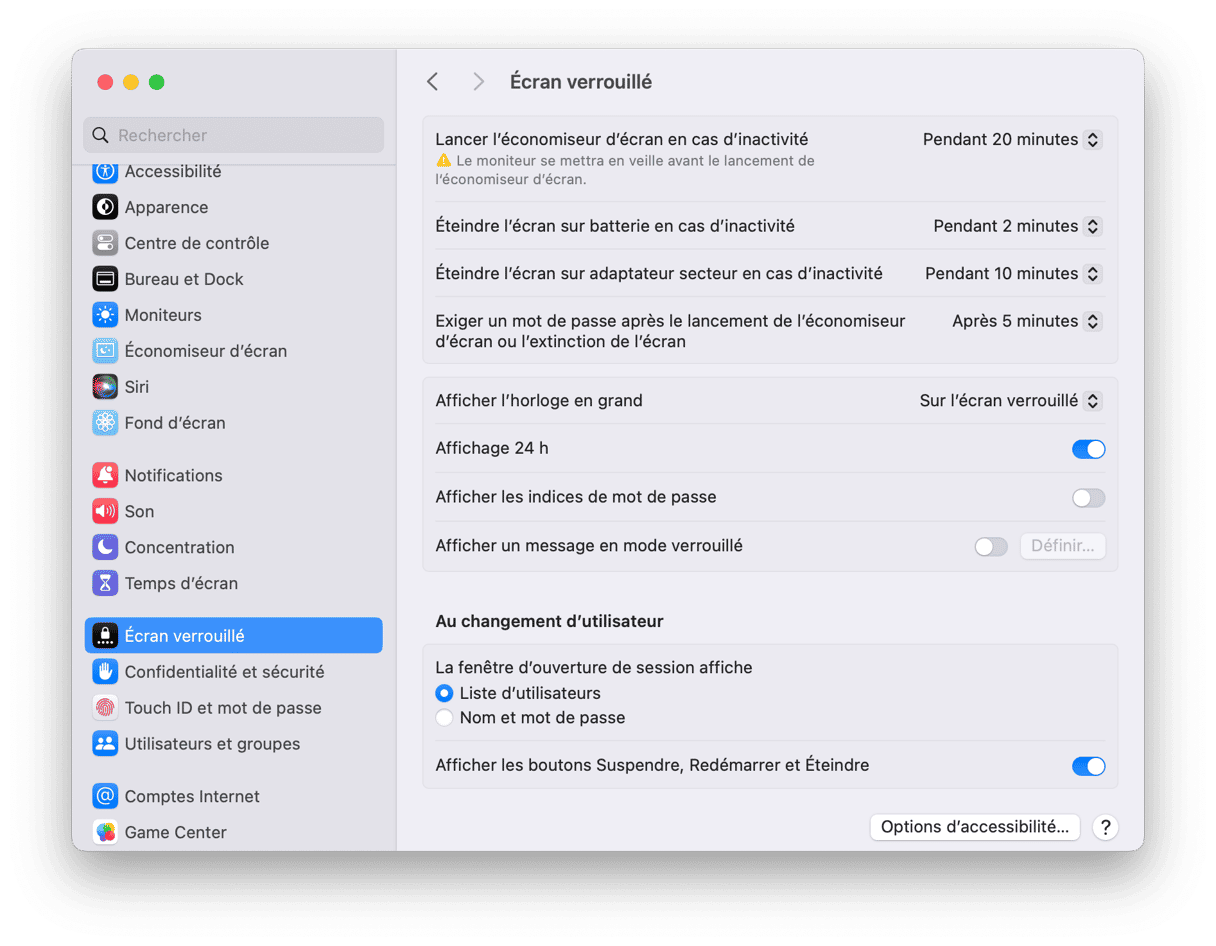
Task: Click the yellow warning triangle icon
Action: pos(444,160)
